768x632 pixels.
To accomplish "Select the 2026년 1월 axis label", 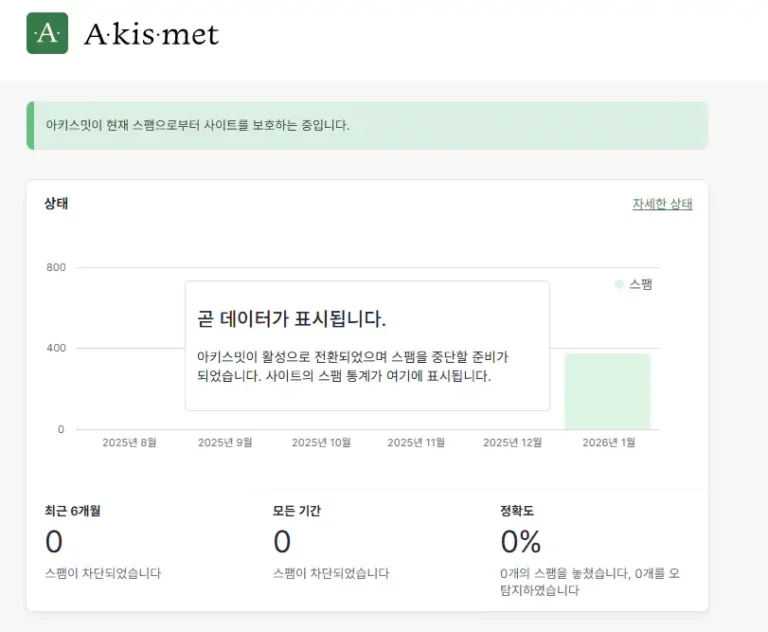I will click(608, 443).
